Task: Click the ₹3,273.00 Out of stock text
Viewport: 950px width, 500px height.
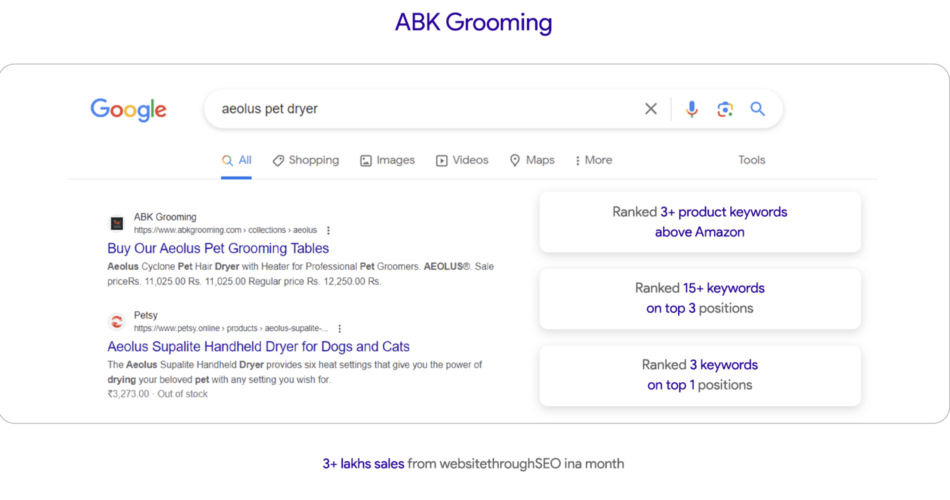Action: click(x=158, y=394)
